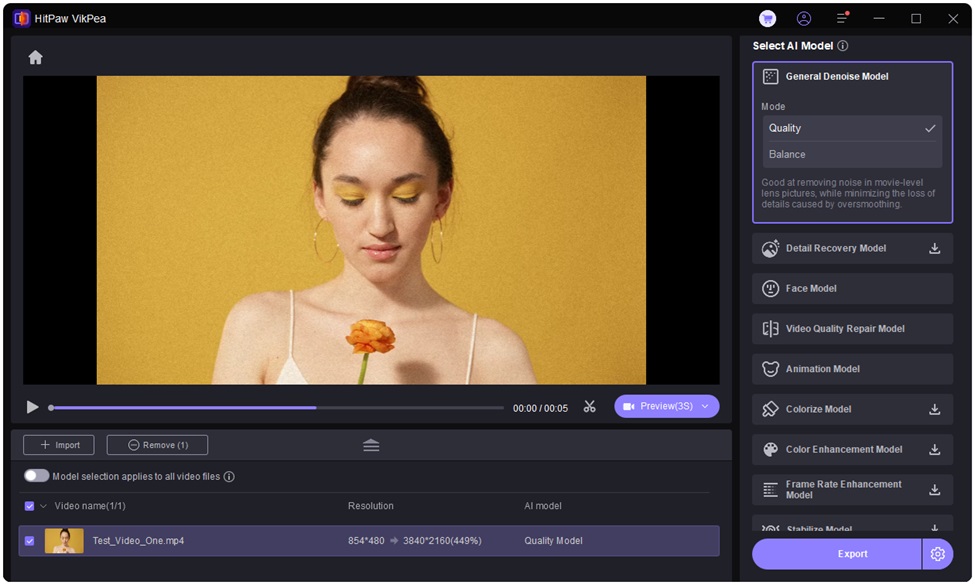The height and width of the screenshot is (585, 975).
Task: Collapse the file list panel handle
Action: click(x=371, y=445)
